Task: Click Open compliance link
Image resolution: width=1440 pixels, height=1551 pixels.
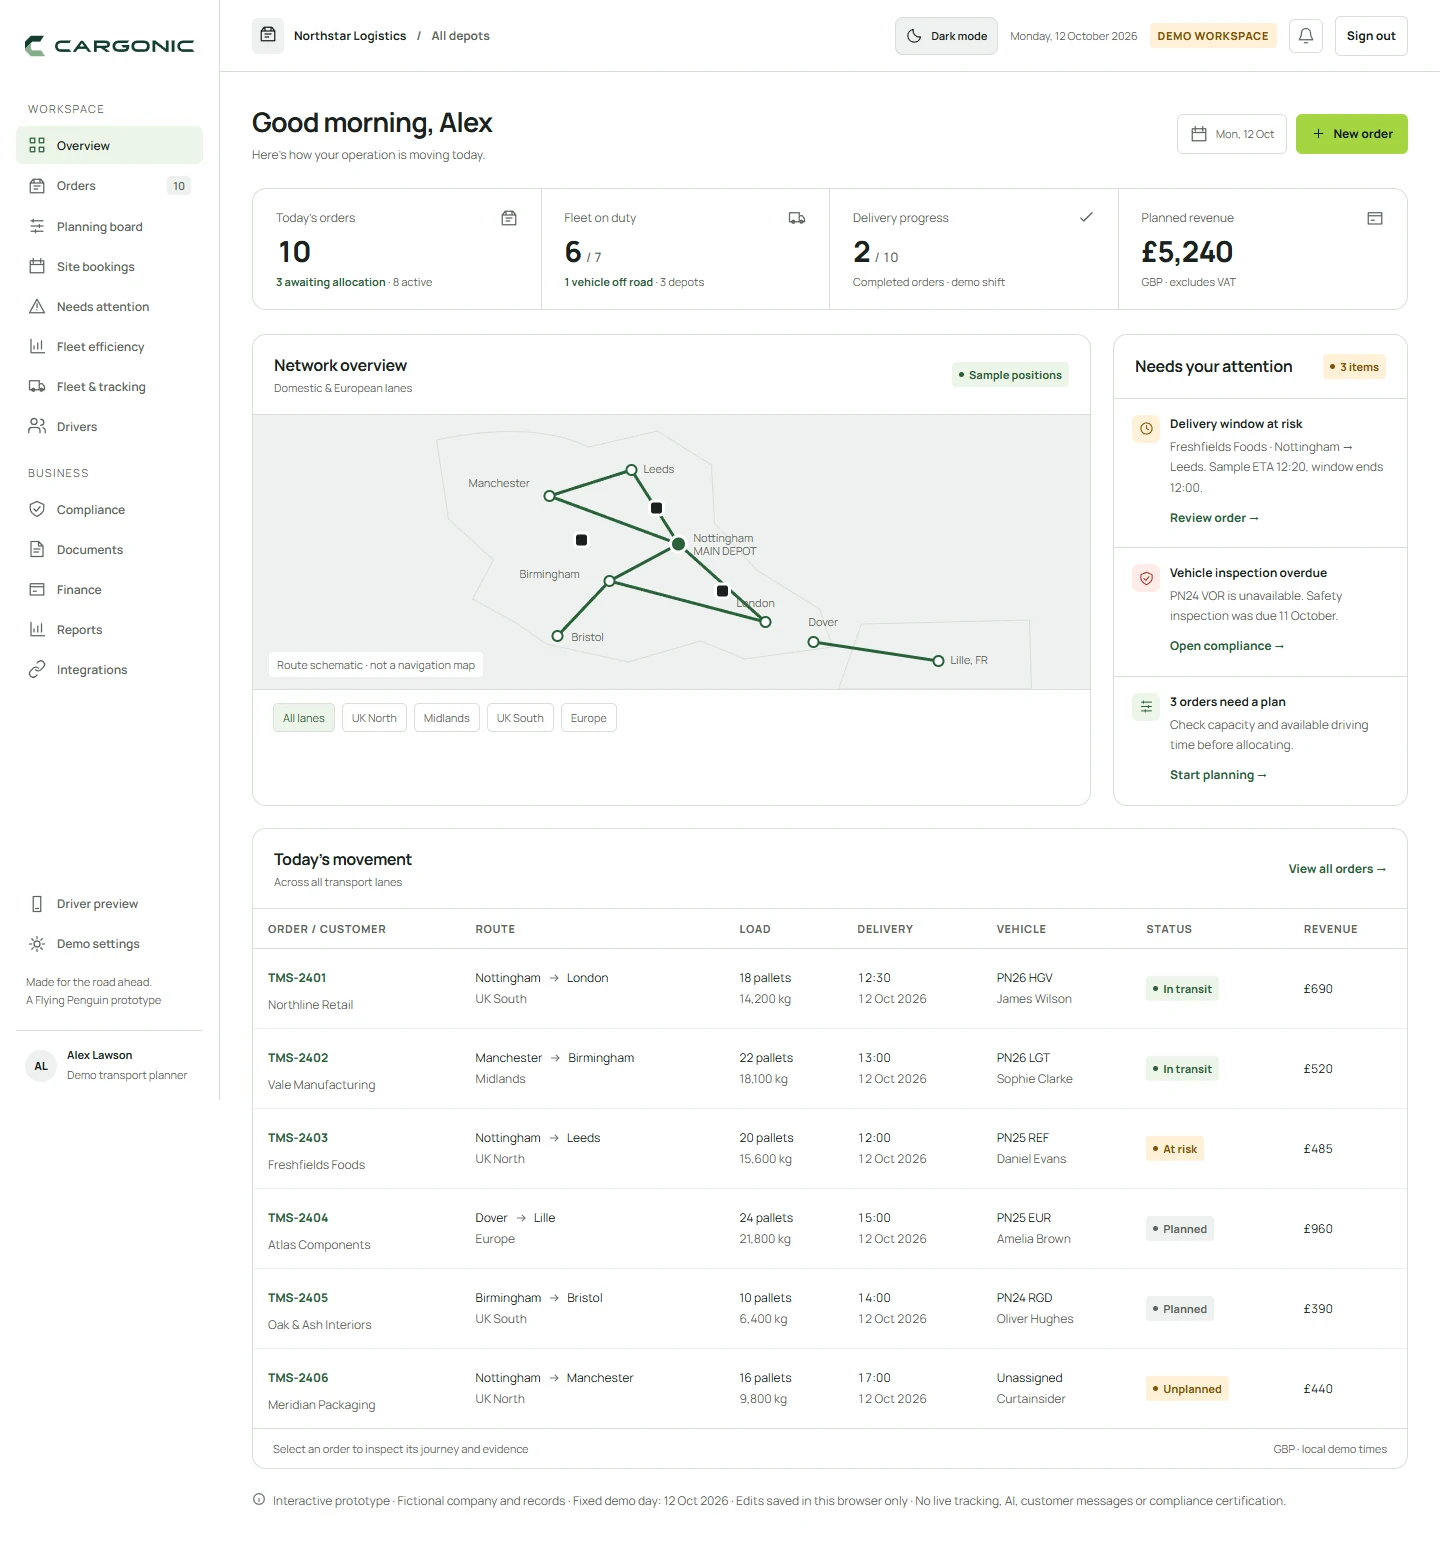Action: 1227,646
